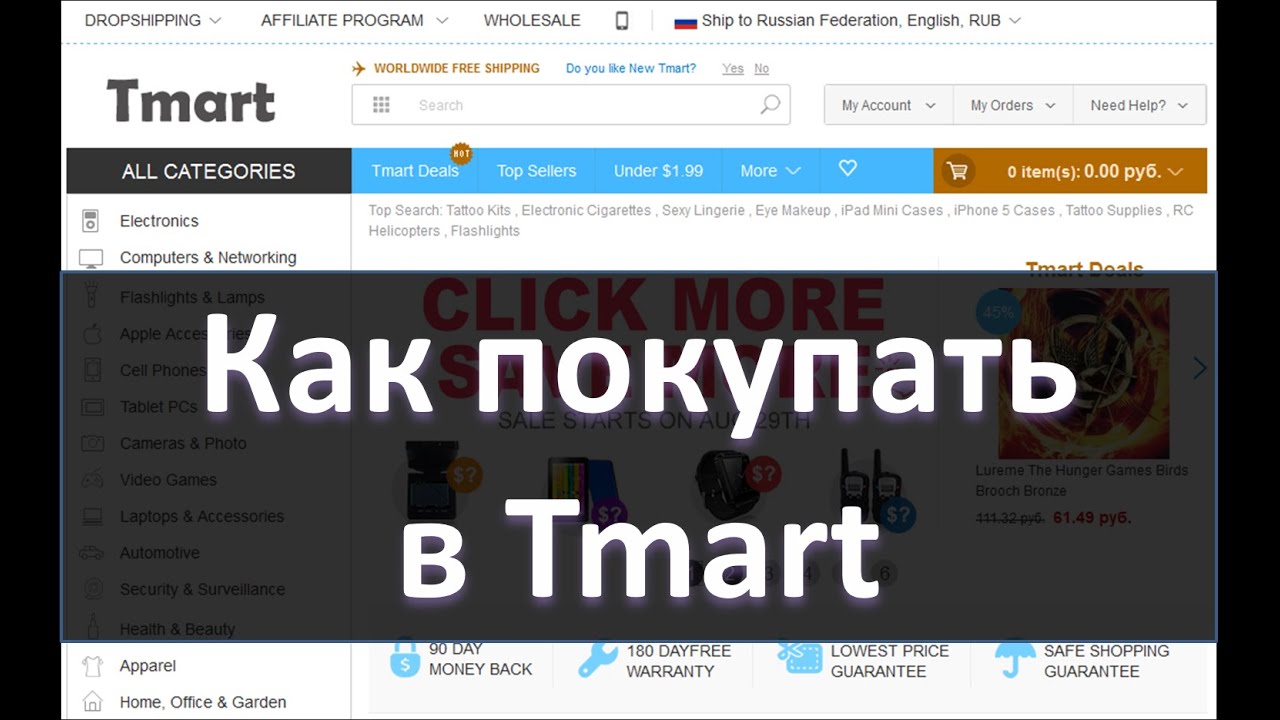The width and height of the screenshot is (1280, 720).
Task: Open the iPhone 5 Cases top search link
Action: [x=1004, y=210]
